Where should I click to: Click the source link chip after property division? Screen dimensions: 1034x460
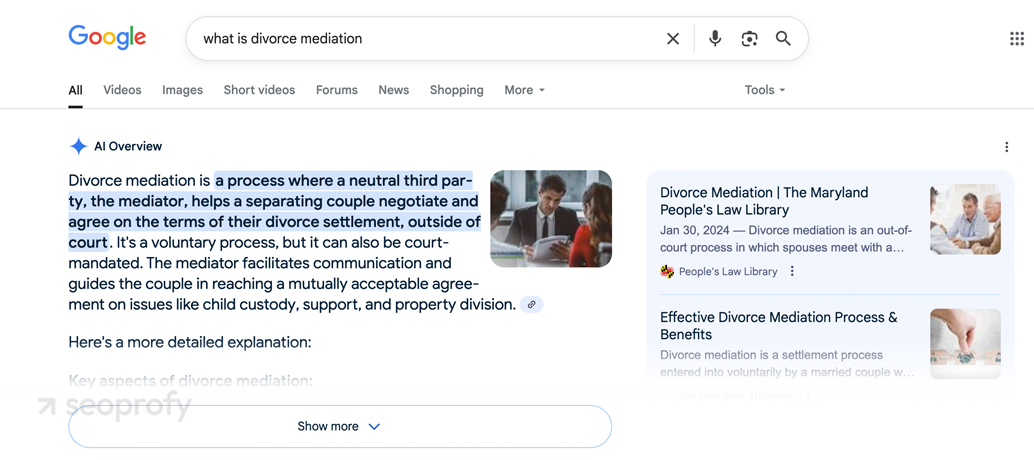click(532, 304)
